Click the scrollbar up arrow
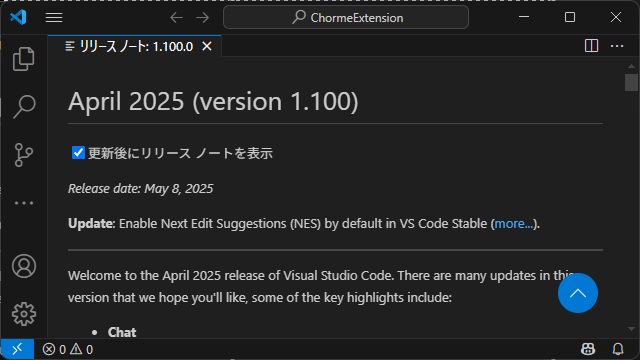This screenshot has height=360, width=640. pos(631,66)
